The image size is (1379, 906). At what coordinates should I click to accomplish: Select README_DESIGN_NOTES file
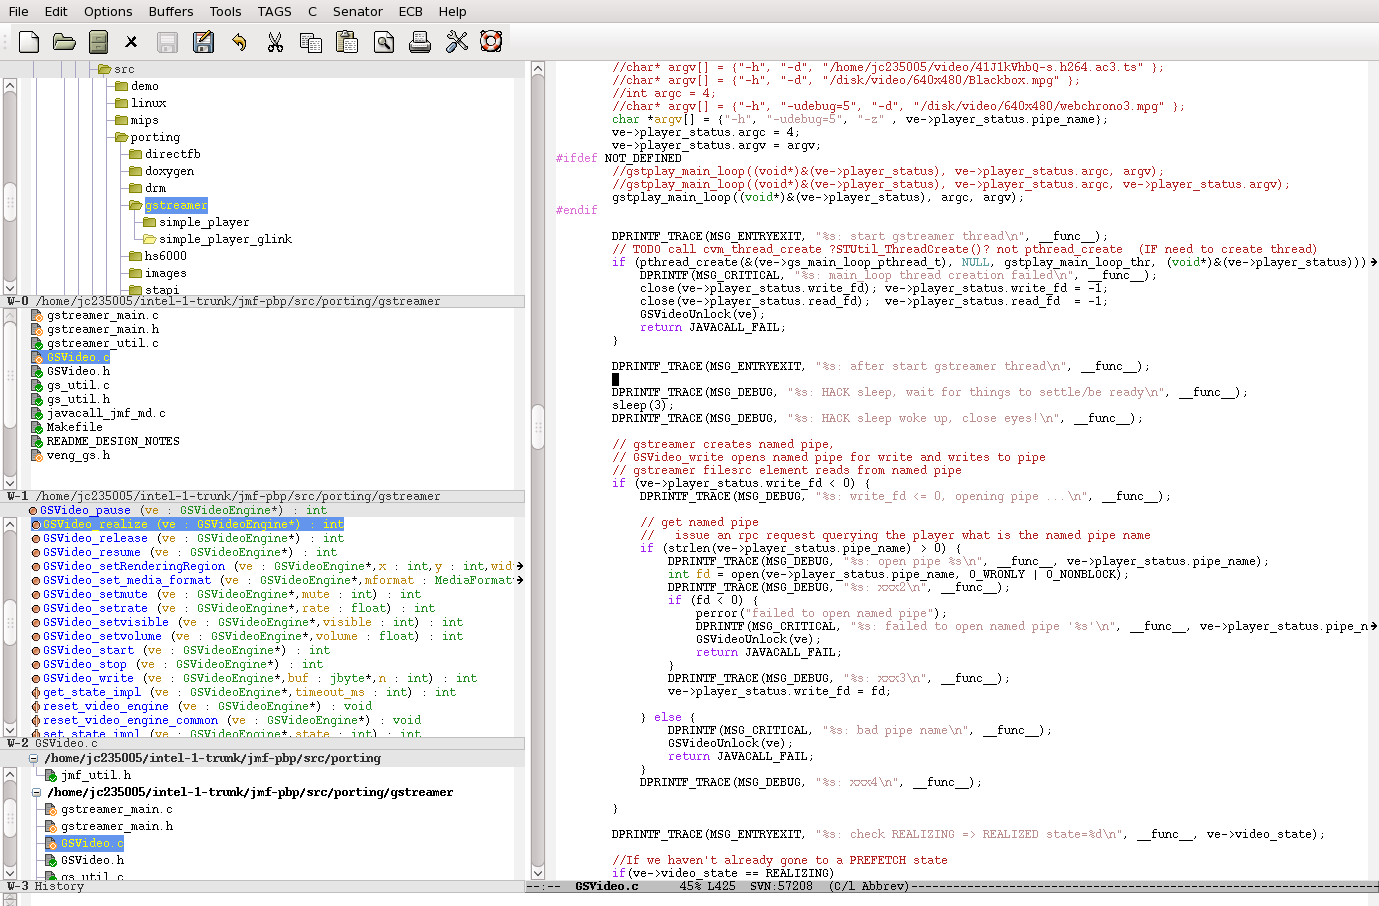point(113,441)
